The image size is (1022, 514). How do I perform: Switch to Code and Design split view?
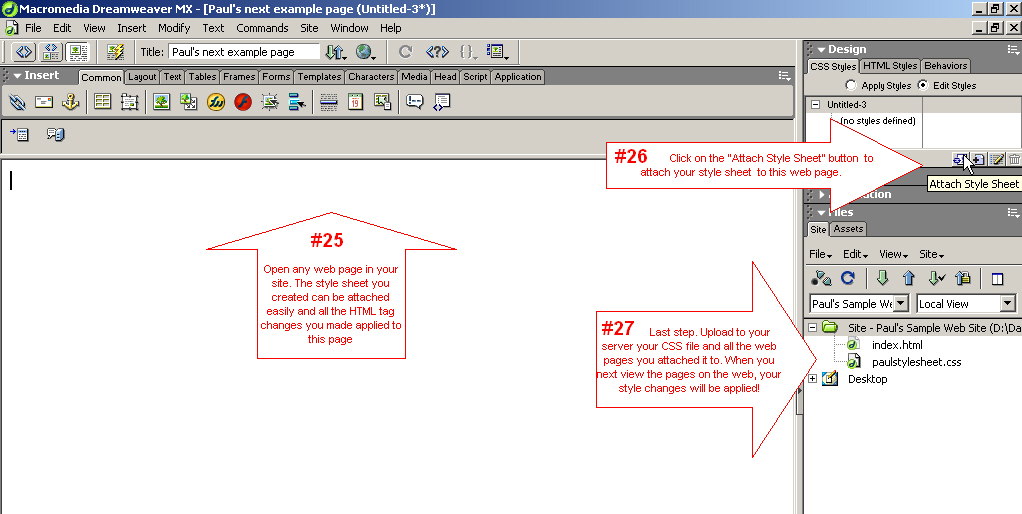click(x=50, y=51)
